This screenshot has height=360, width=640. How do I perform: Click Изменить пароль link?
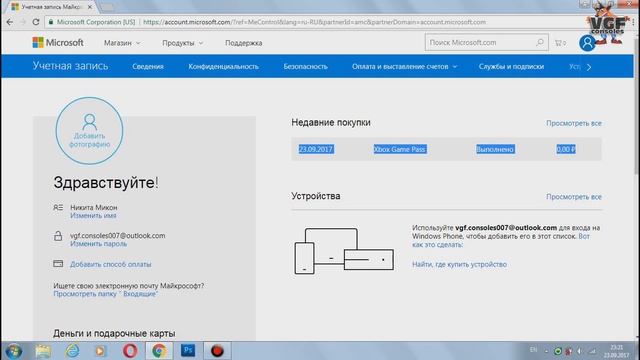98,244
